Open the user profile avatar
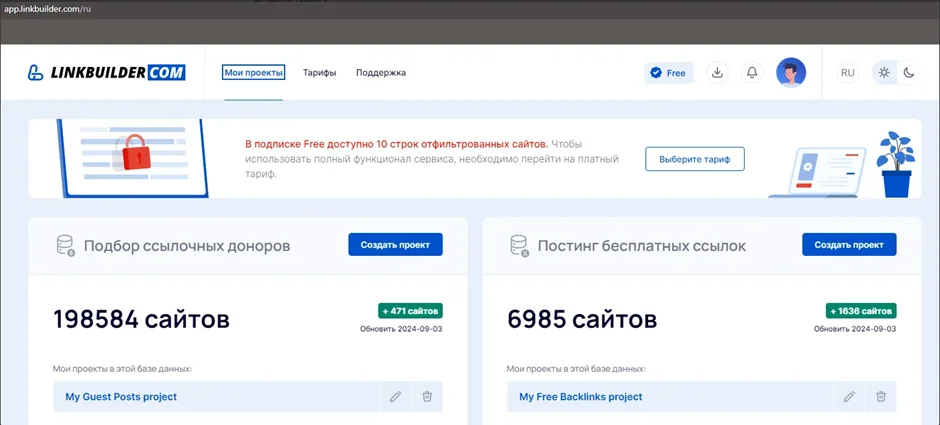 [791, 73]
